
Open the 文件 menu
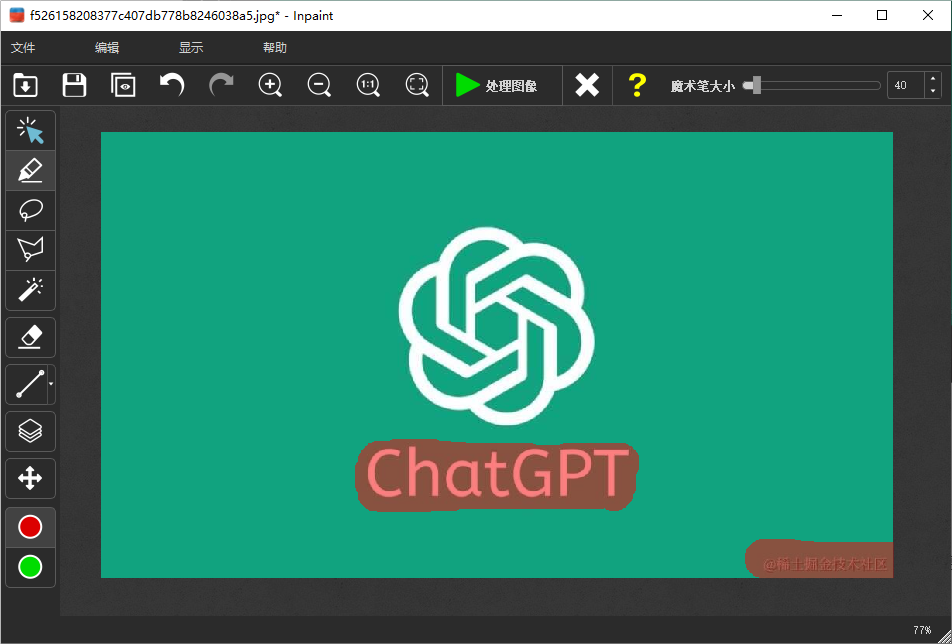pyautogui.click(x=23, y=48)
